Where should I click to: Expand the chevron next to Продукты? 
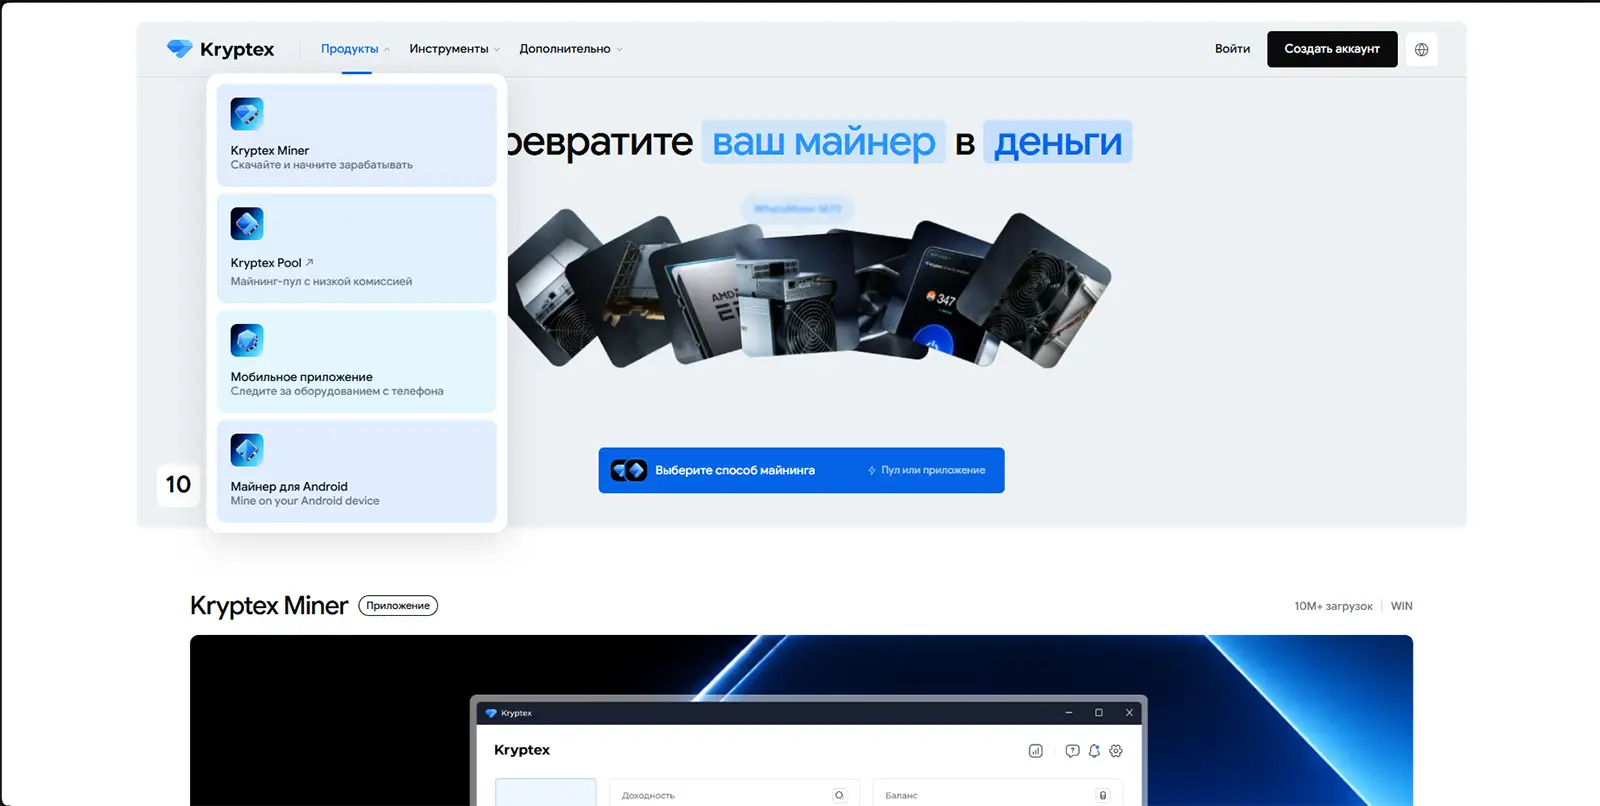click(x=387, y=49)
